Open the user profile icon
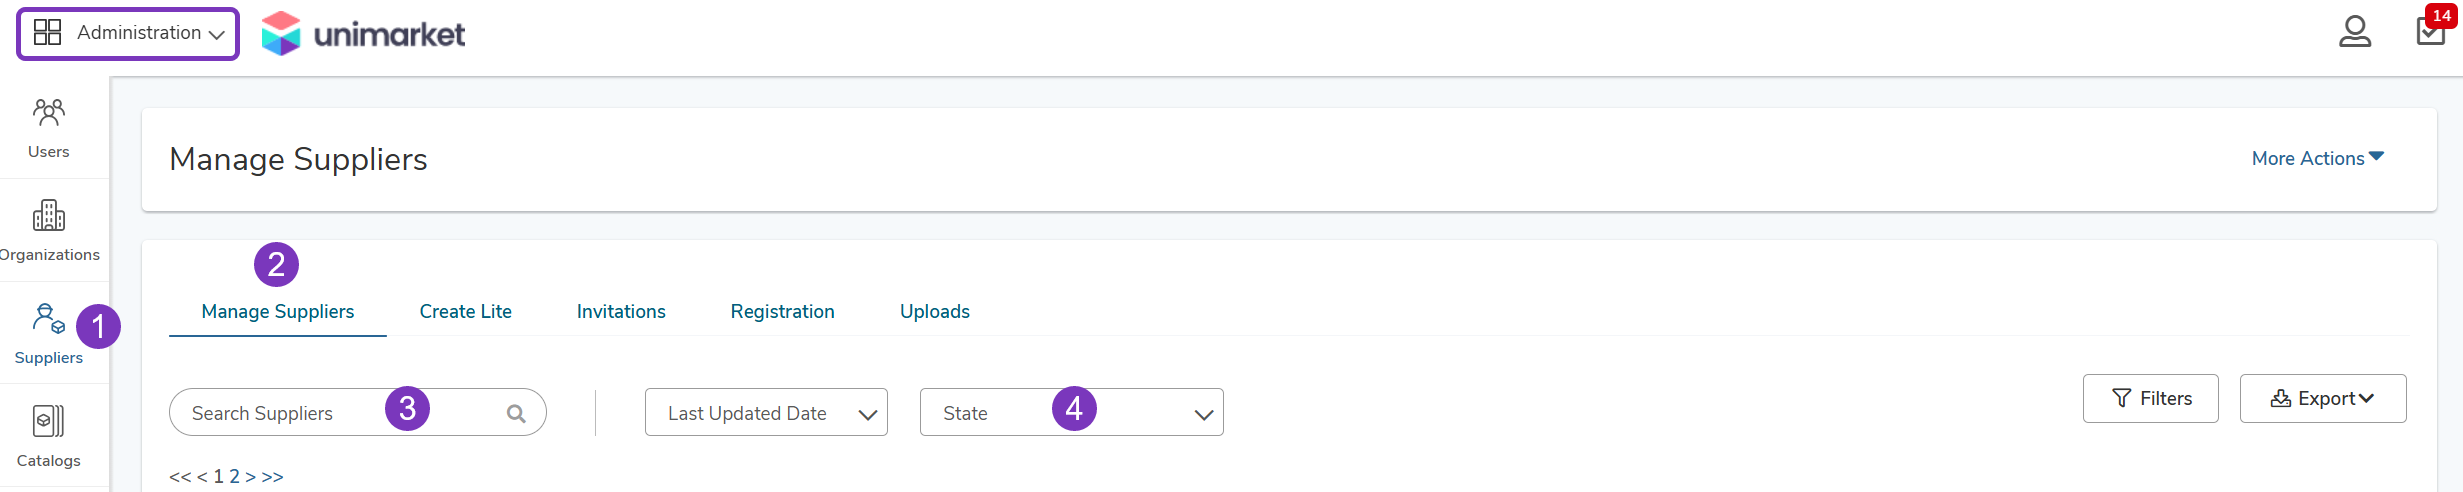Screen dimensions: 2463x492 (2354, 31)
